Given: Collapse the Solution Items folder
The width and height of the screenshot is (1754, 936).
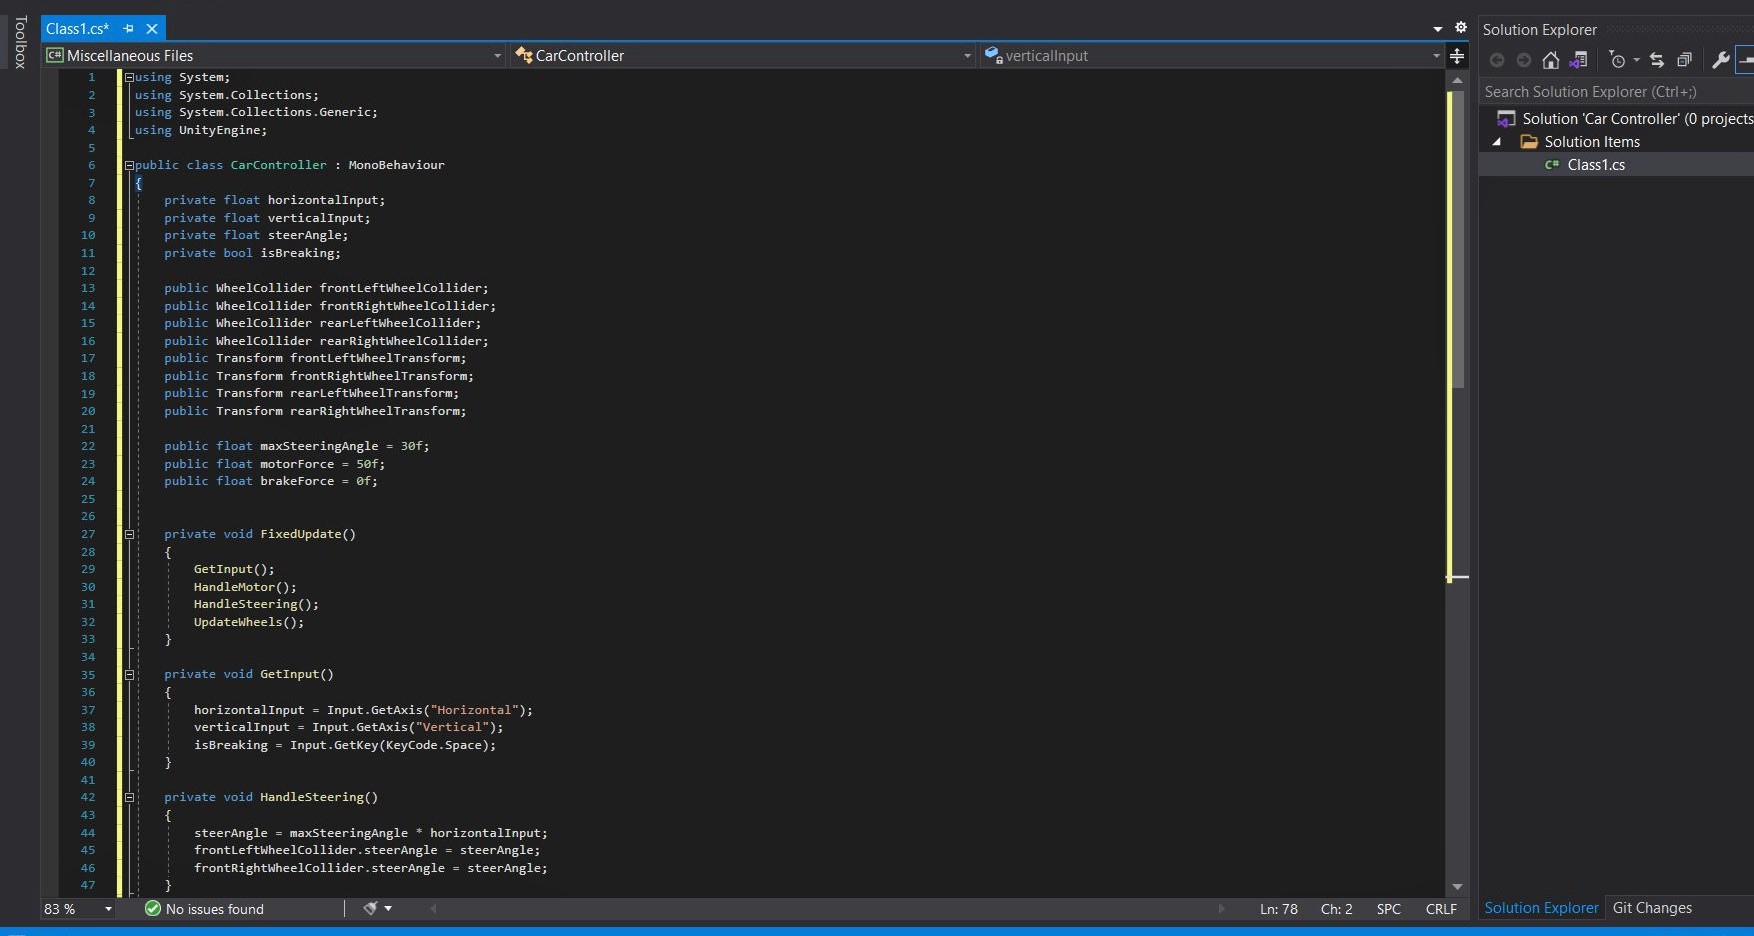Looking at the screenshot, I should coord(1497,142).
